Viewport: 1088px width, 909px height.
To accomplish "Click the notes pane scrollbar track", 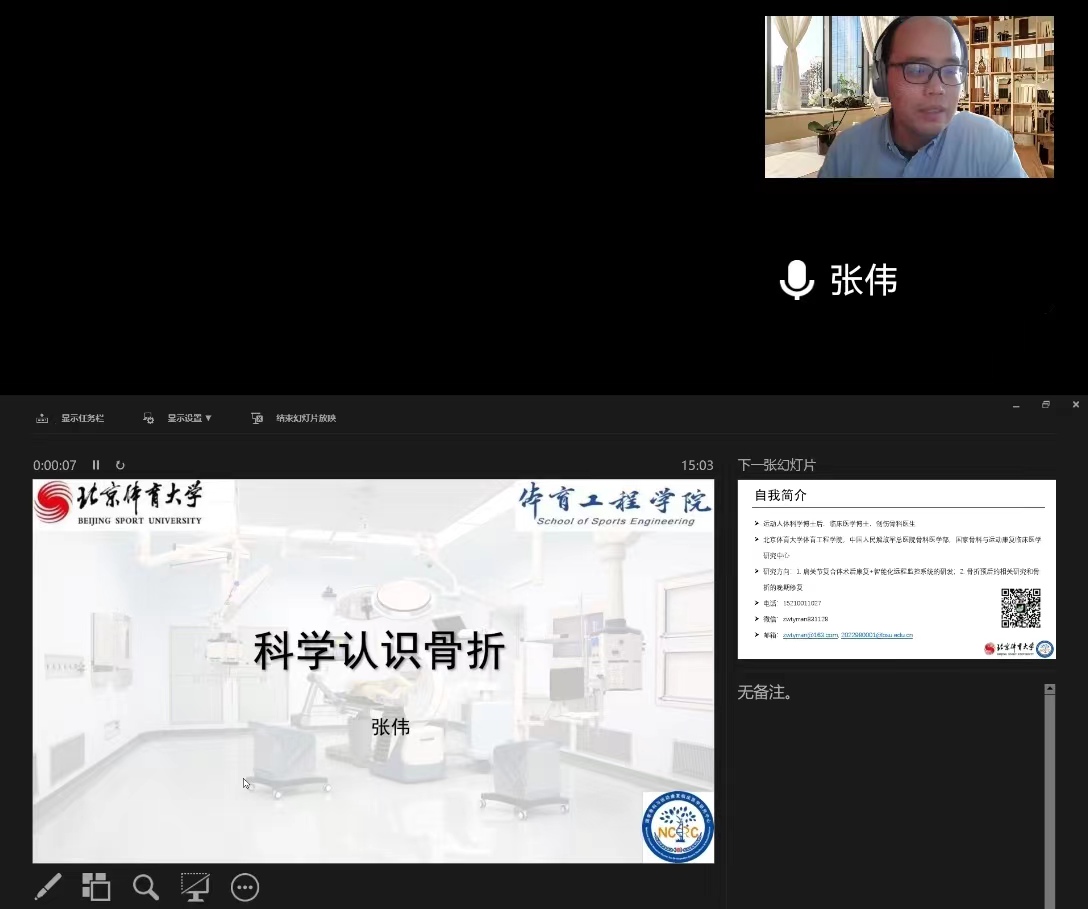I will pos(1049,800).
